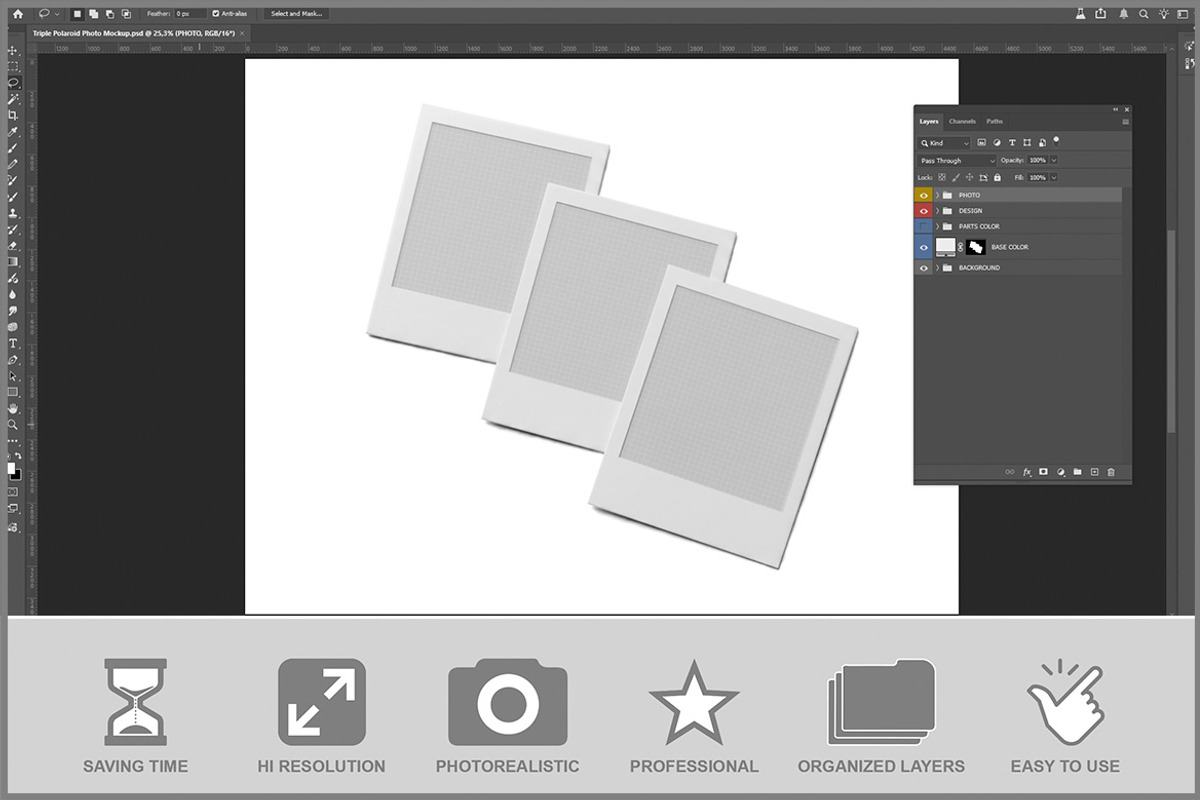This screenshot has height=800, width=1200.
Task: Select the Rectangular Marquee tool
Action: tap(13, 66)
